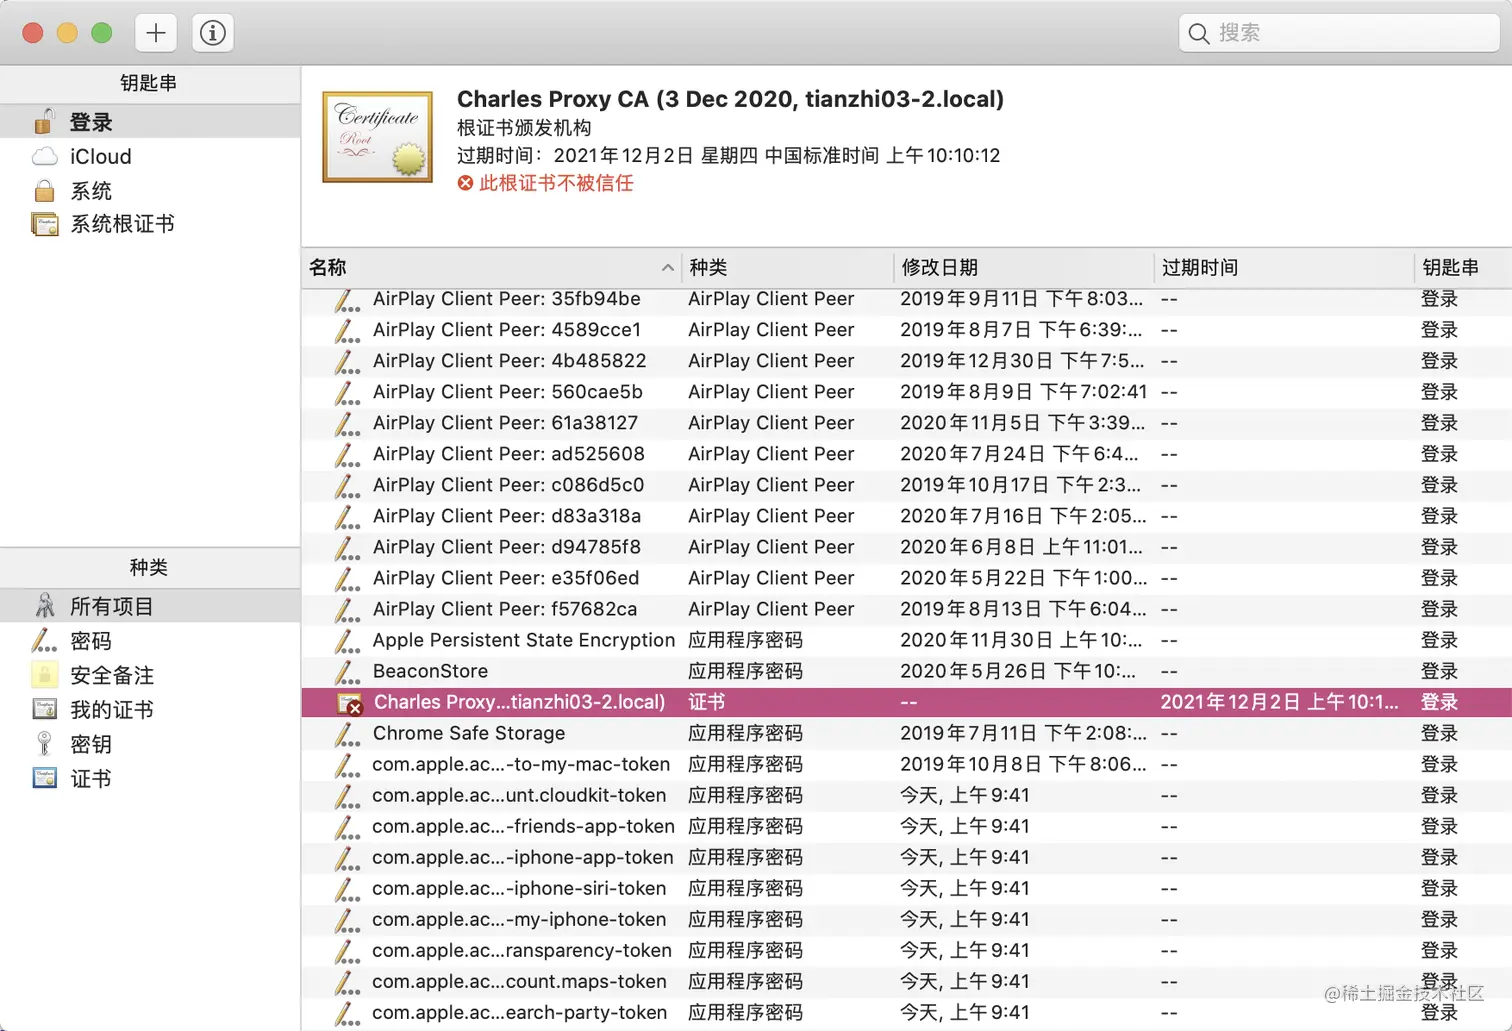Focus the 搜索 search field
1512x1031 pixels.
(1339, 33)
